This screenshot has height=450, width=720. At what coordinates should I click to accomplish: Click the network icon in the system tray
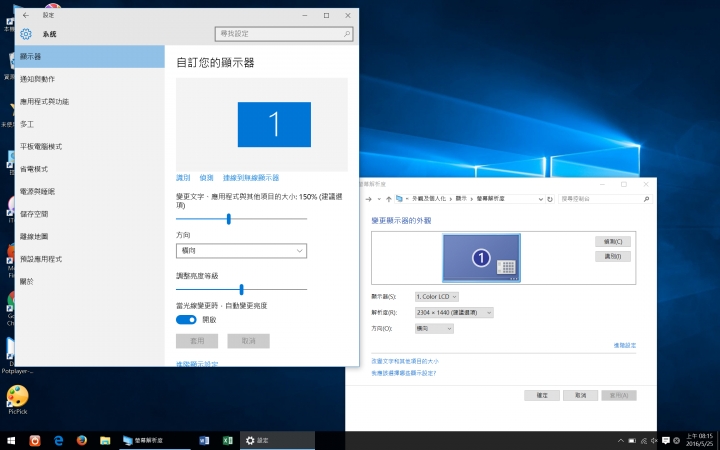[644, 441]
